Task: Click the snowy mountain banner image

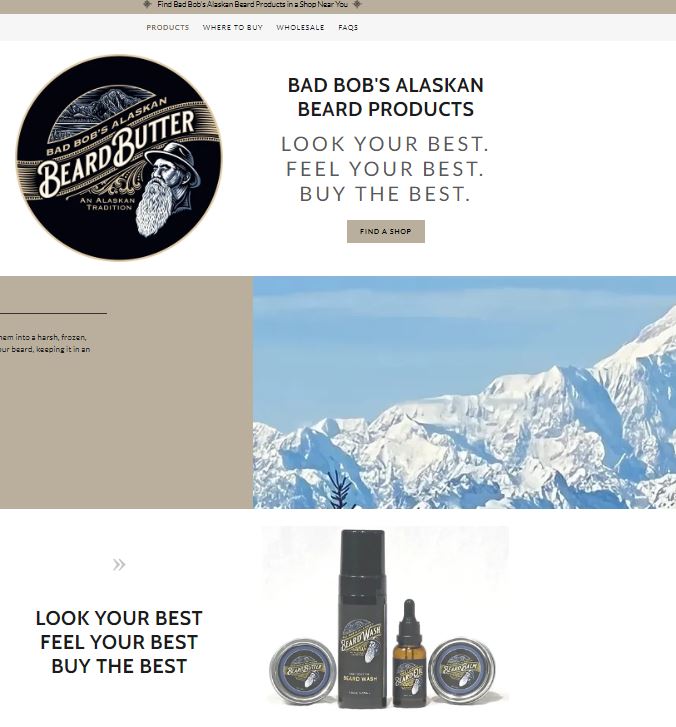Action: coord(464,392)
